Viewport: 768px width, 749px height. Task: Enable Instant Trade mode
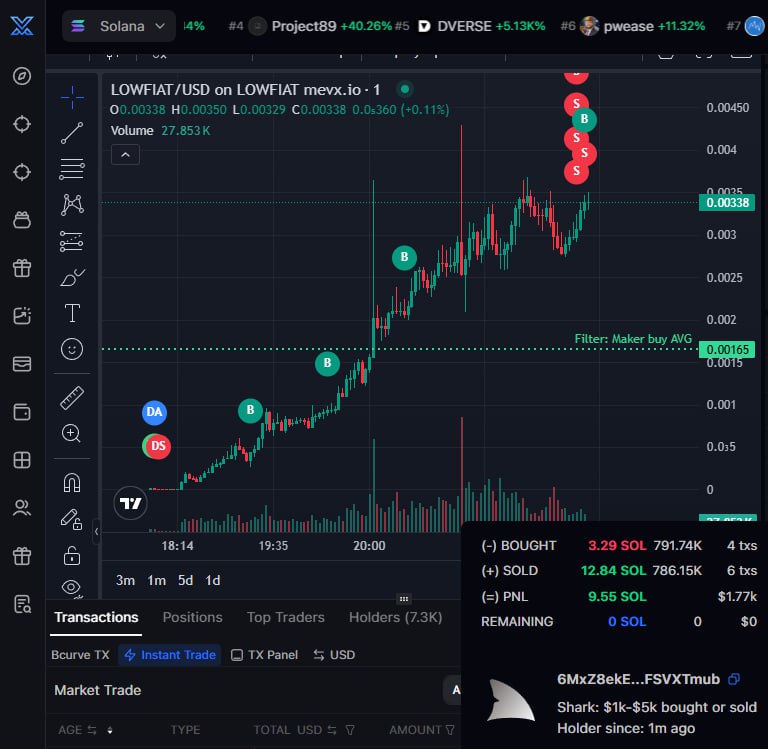coord(169,655)
